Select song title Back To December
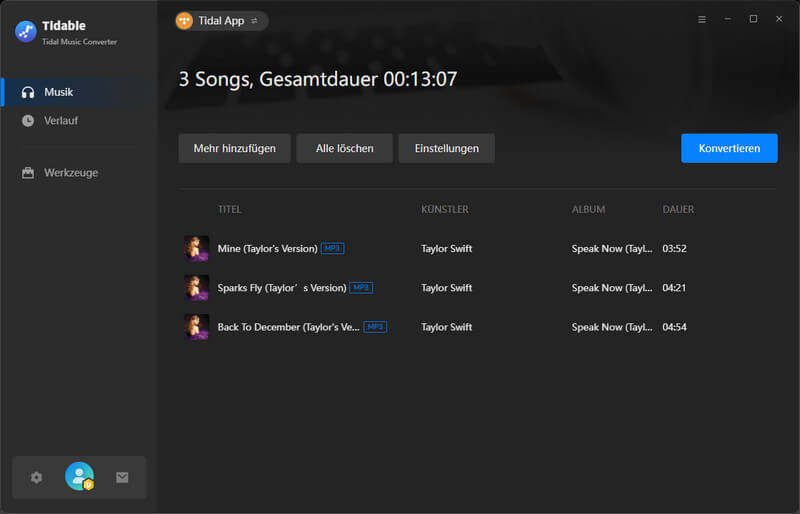Screen dimensions: 800x514 tap(289, 327)
